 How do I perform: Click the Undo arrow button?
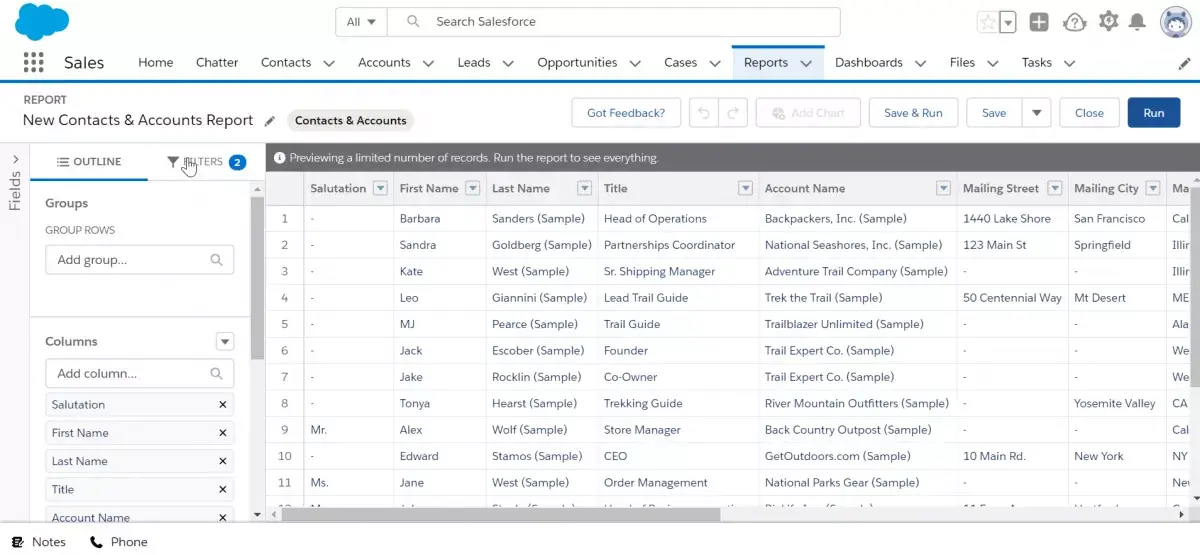pyautogui.click(x=703, y=113)
